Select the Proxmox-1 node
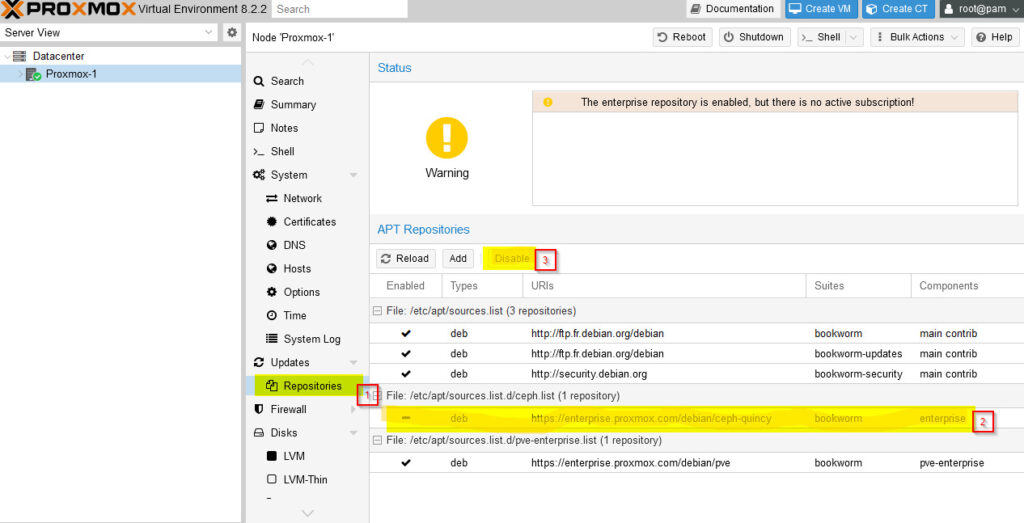1024x523 pixels. point(71,74)
